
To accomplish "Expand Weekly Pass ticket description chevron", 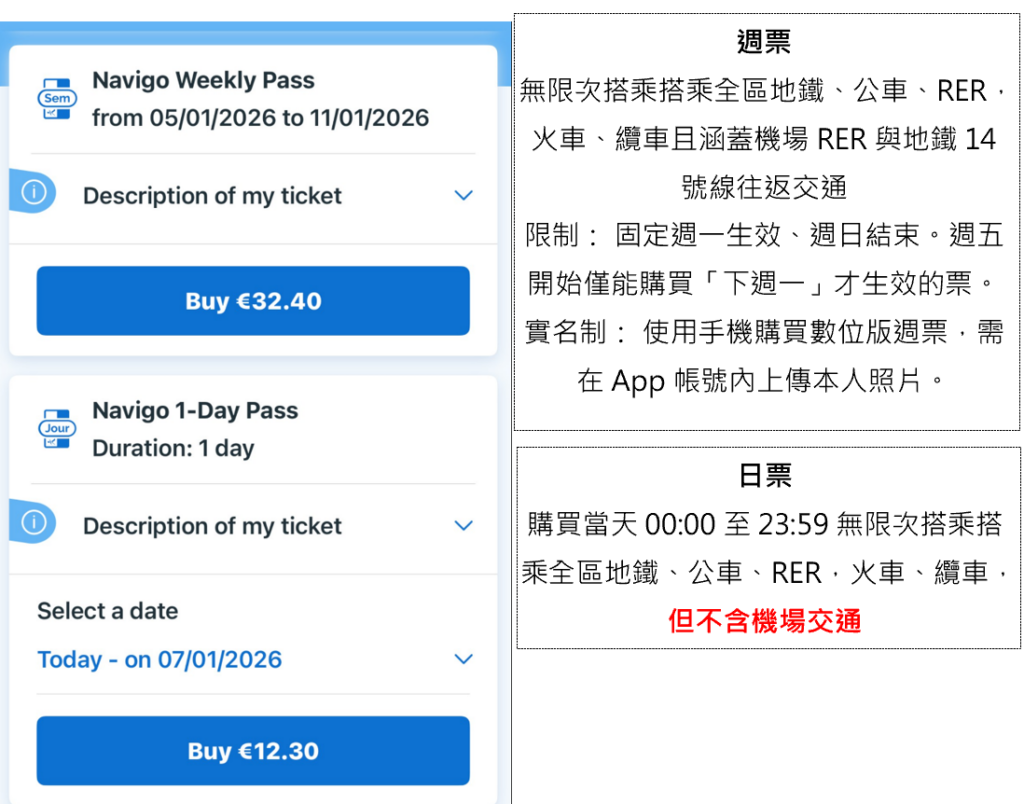I will 463,196.
